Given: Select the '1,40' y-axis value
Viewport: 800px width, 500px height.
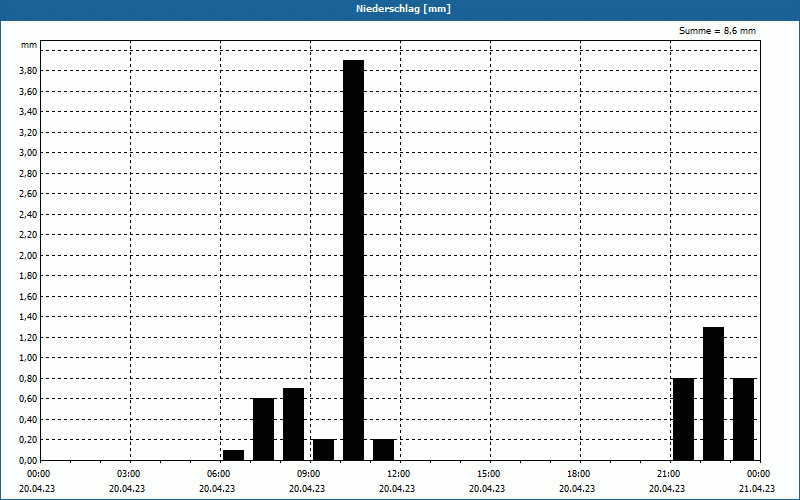Looking at the screenshot, I should [x=28, y=317].
